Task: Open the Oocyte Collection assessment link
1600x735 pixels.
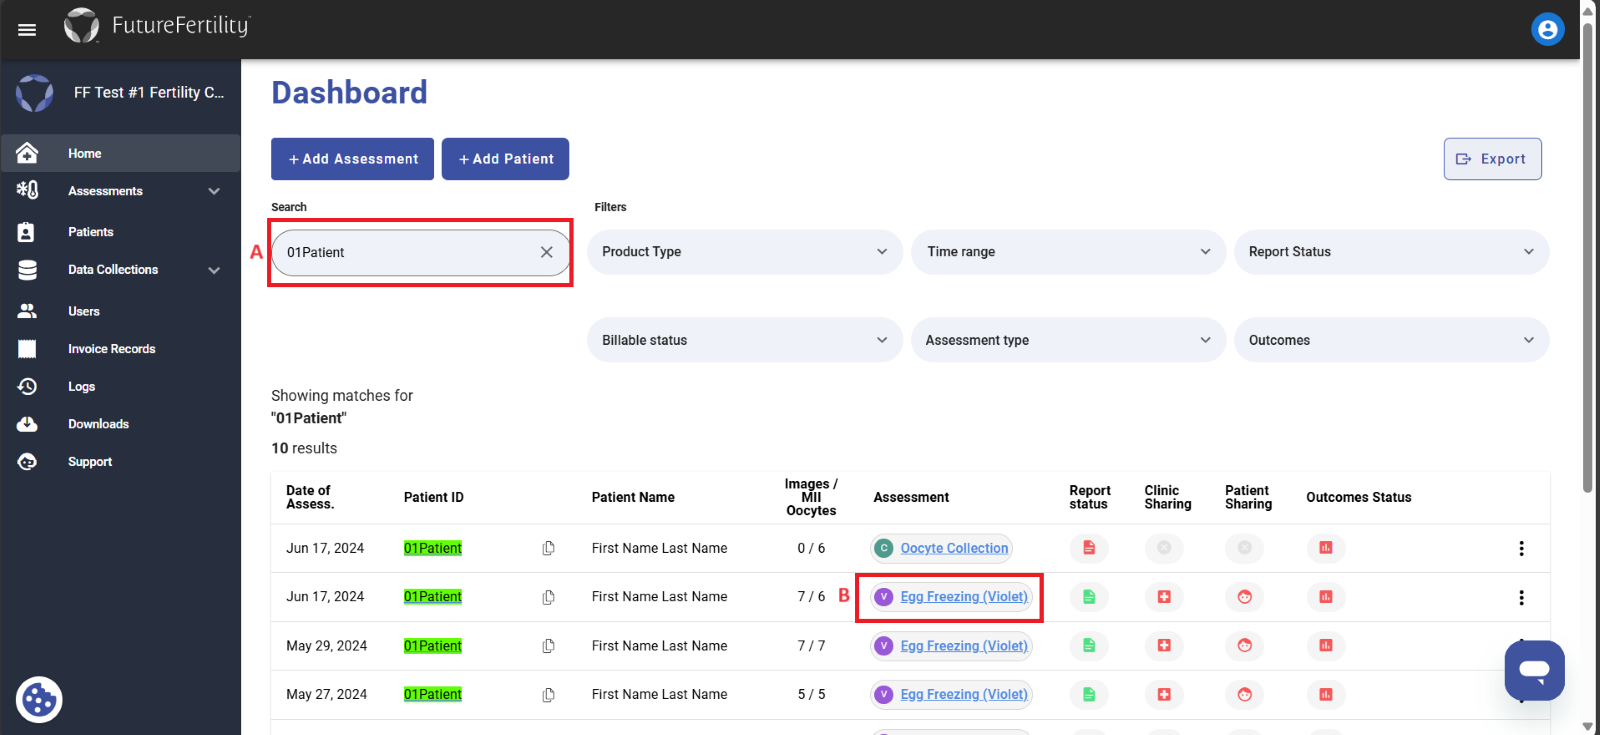Action: tap(954, 548)
